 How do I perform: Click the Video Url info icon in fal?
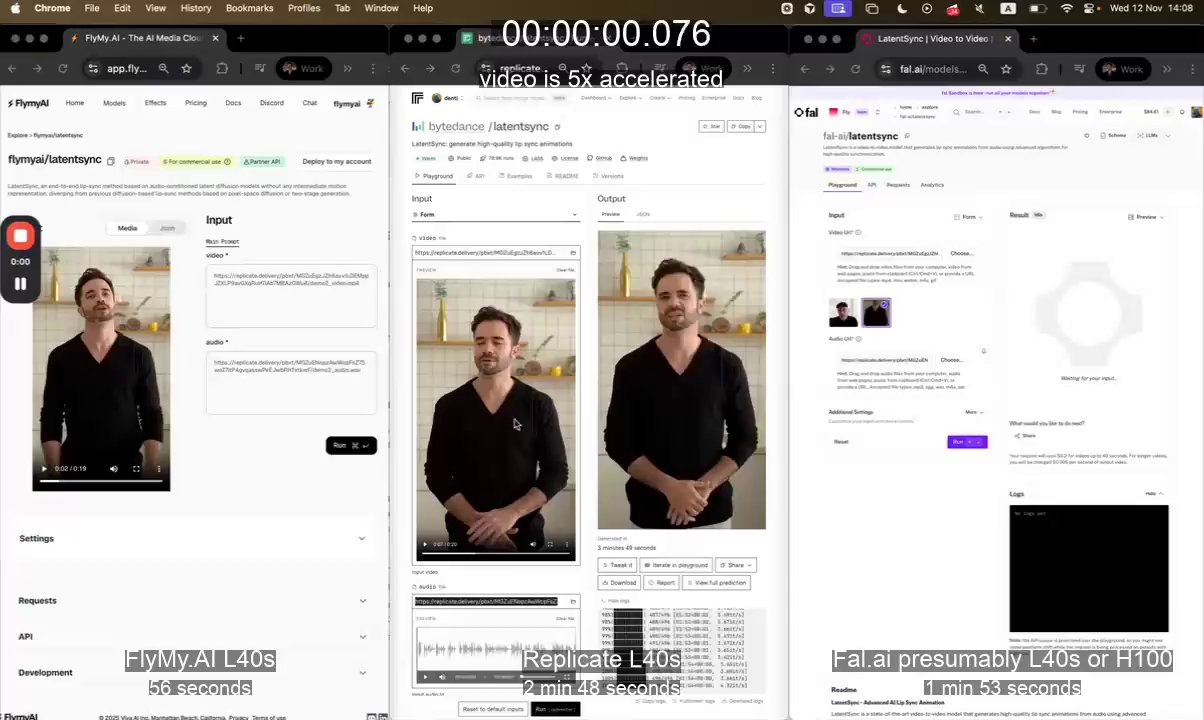click(858, 232)
